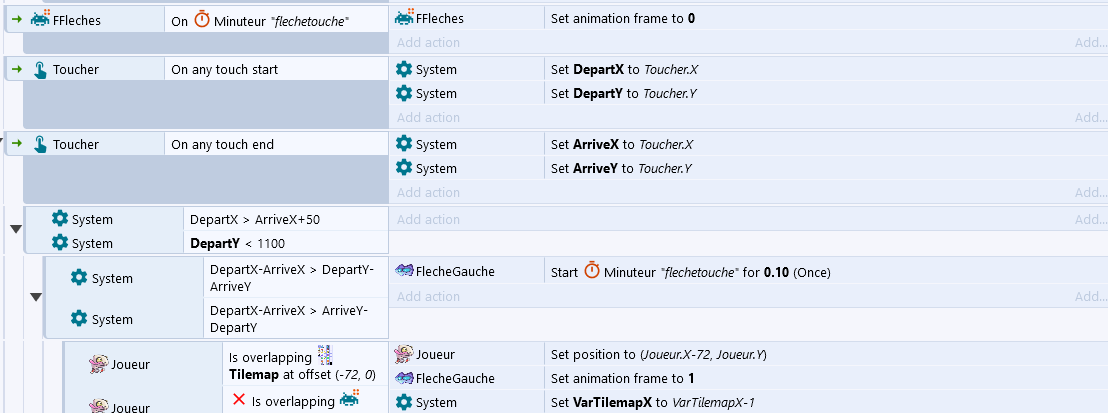Click Add action under Set DepartY action
1108x413 pixels.
428,117
